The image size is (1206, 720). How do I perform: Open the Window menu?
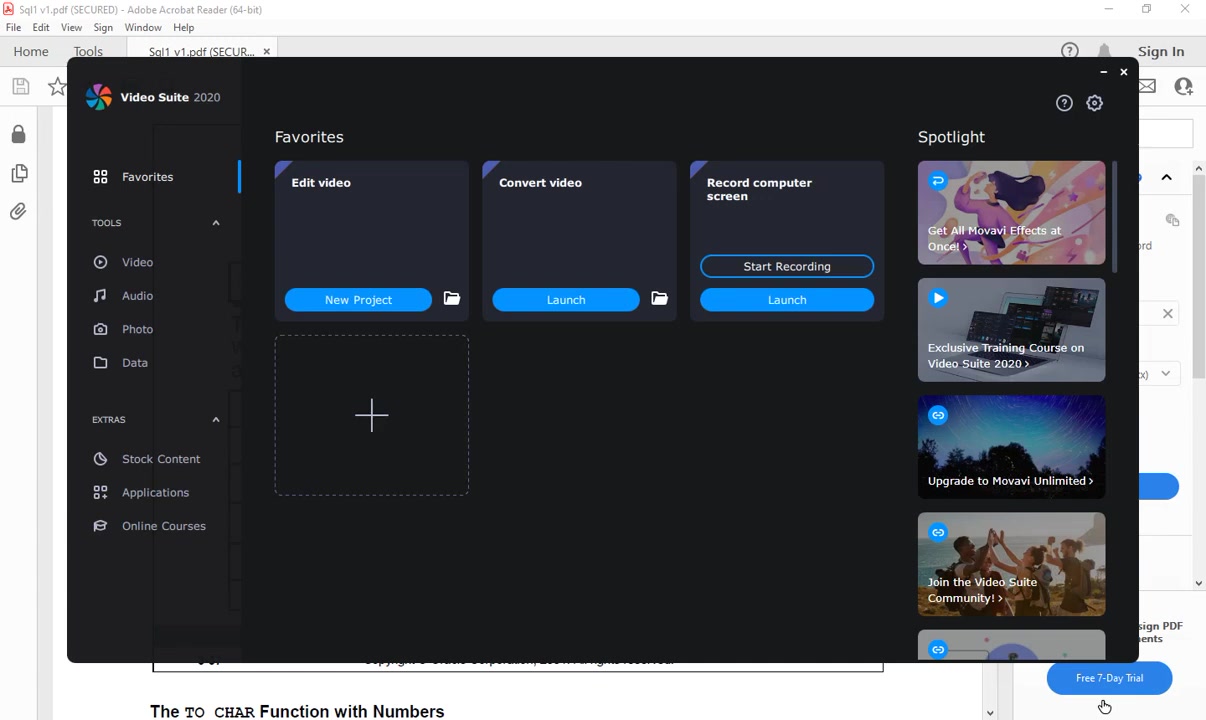point(143,28)
